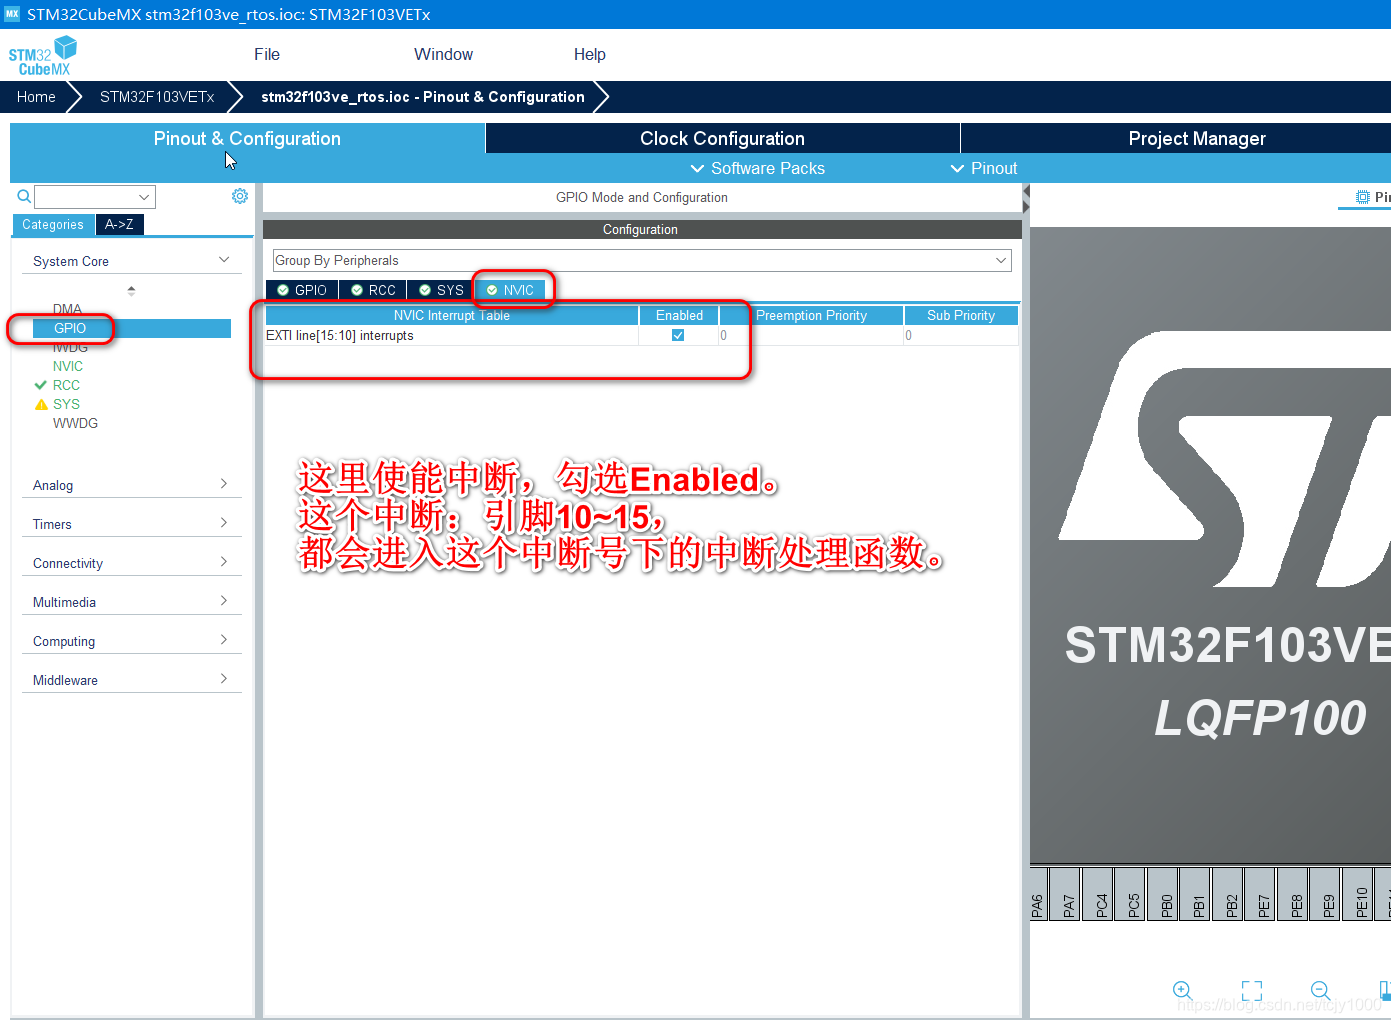Click the search magnifier icon

24,196
